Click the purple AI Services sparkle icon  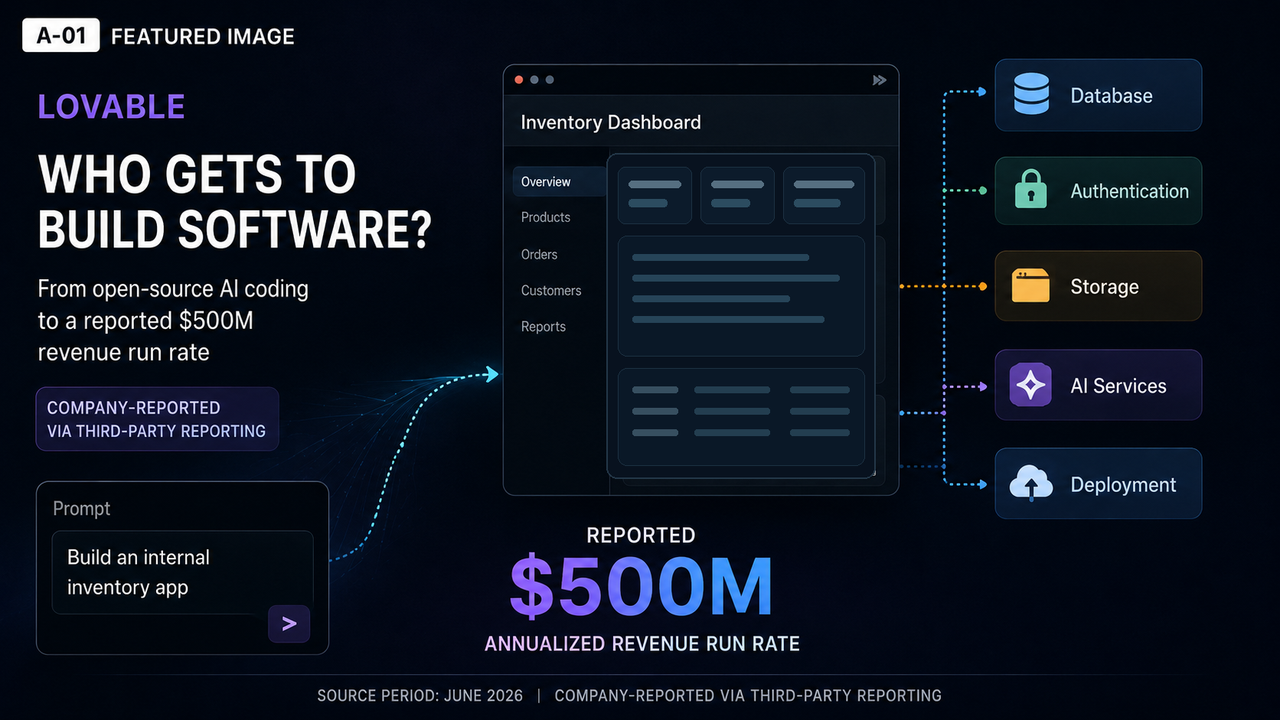(x=1031, y=385)
